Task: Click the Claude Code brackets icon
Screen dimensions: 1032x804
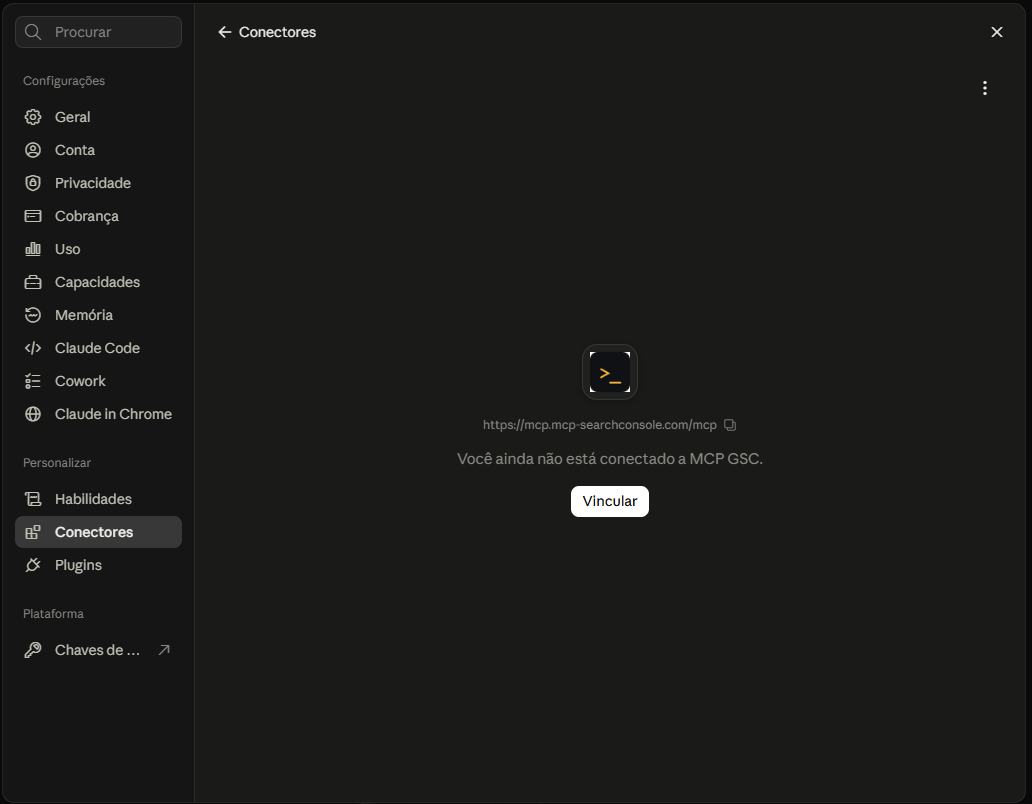Action: [x=33, y=348]
